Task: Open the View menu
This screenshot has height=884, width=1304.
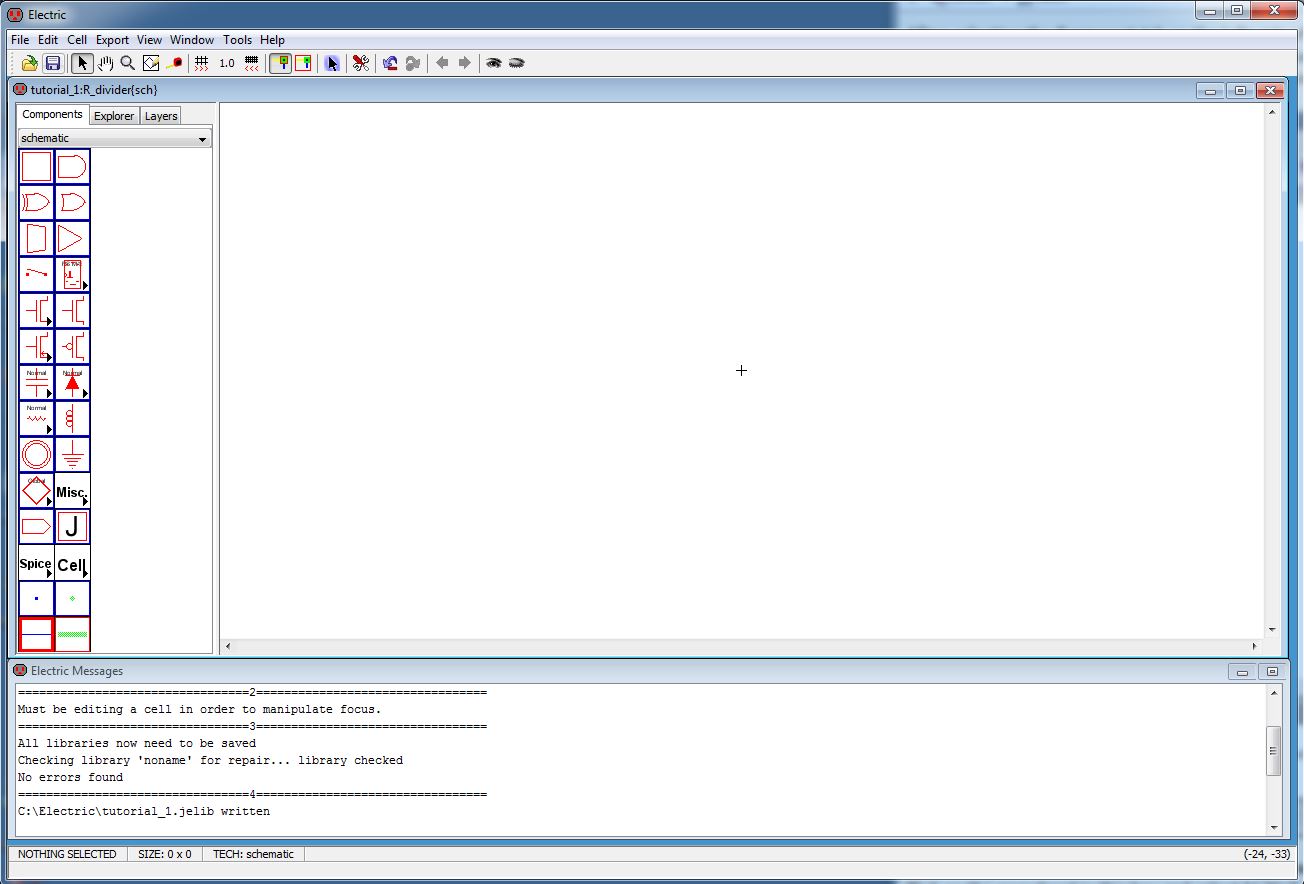Action: 149,40
